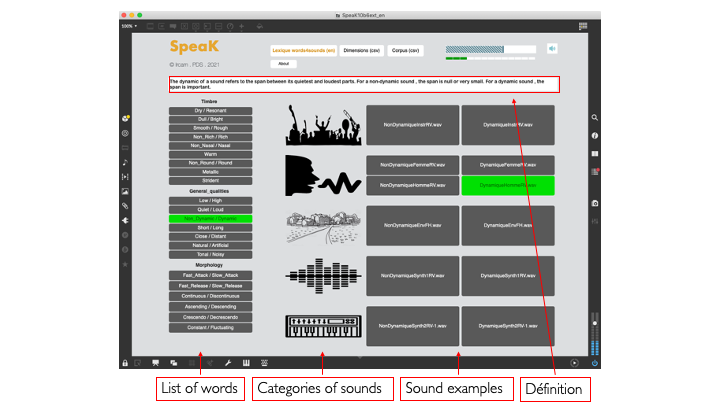Play NonDynamiqueInstrRV.wav sound example
The width and height of the screenshot is (720, 405).
(x=412, y=125)
